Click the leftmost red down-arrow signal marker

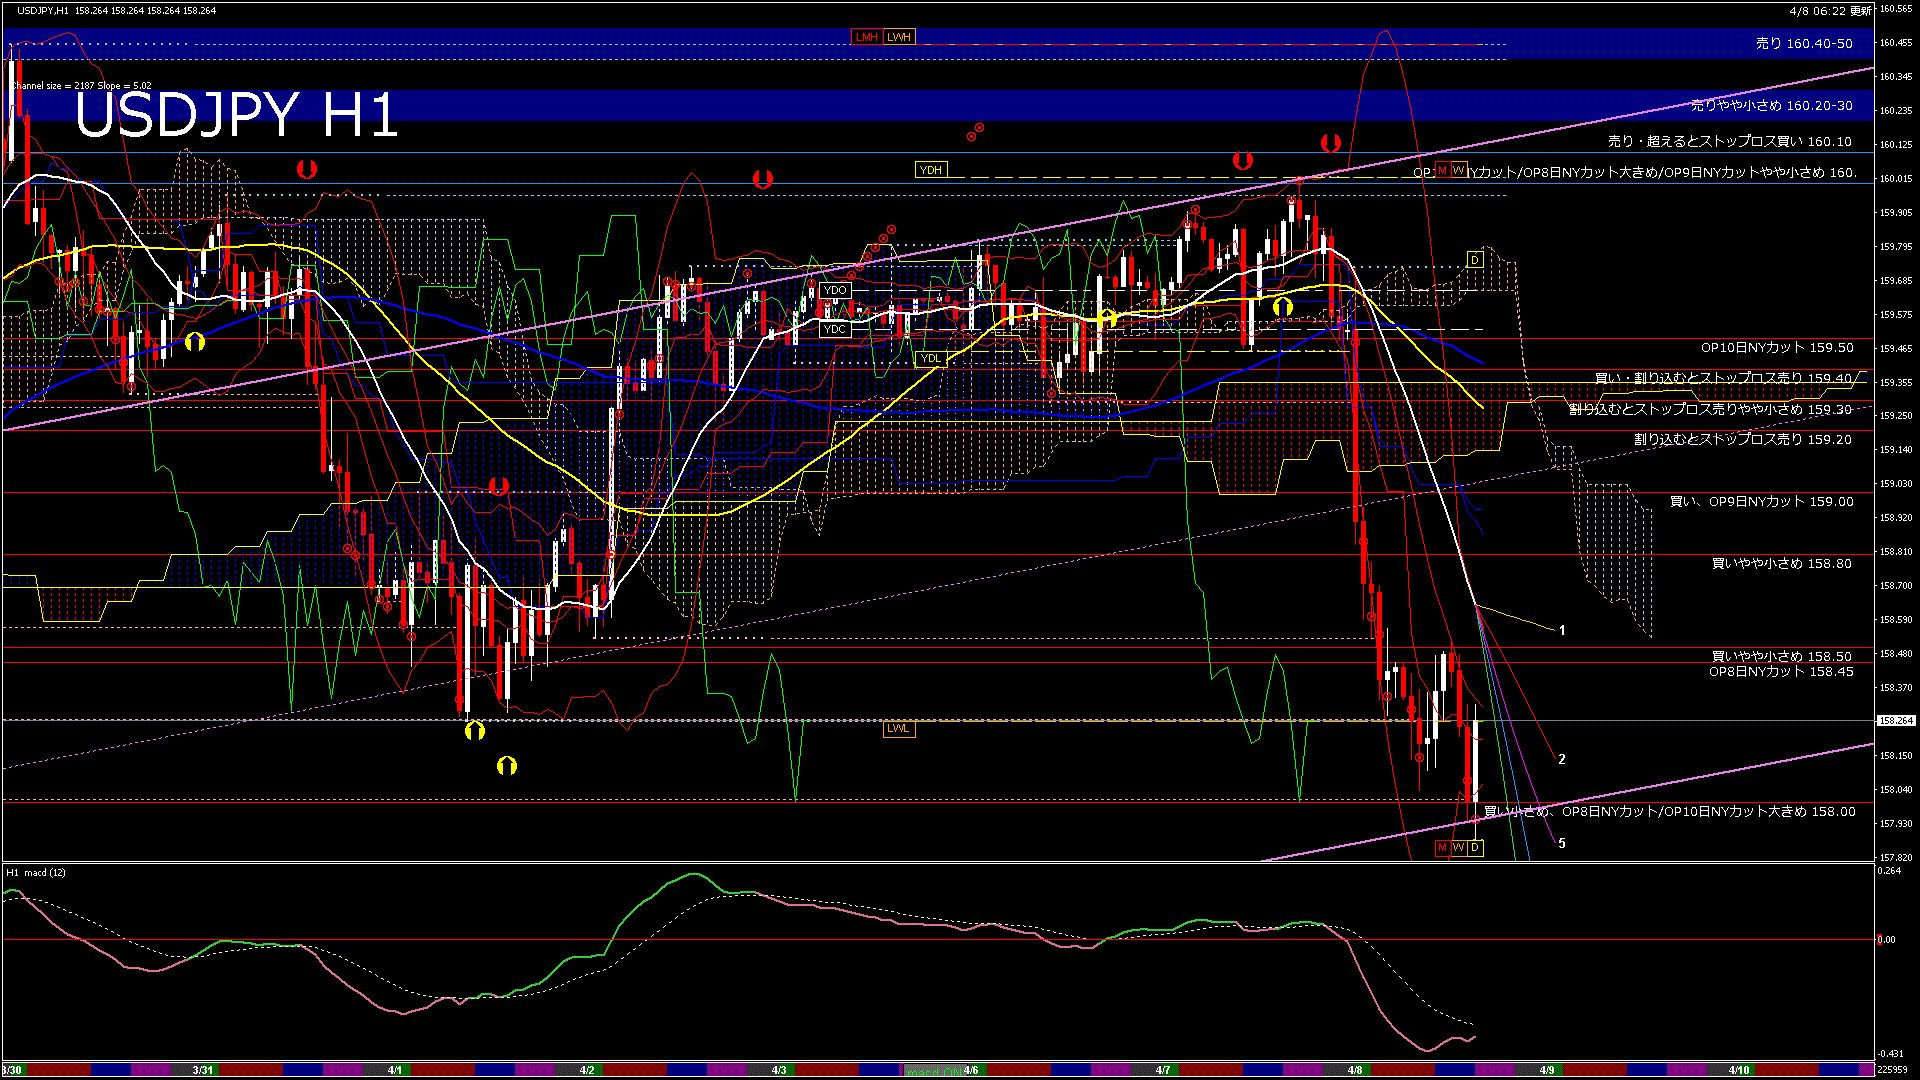[307, 169]
